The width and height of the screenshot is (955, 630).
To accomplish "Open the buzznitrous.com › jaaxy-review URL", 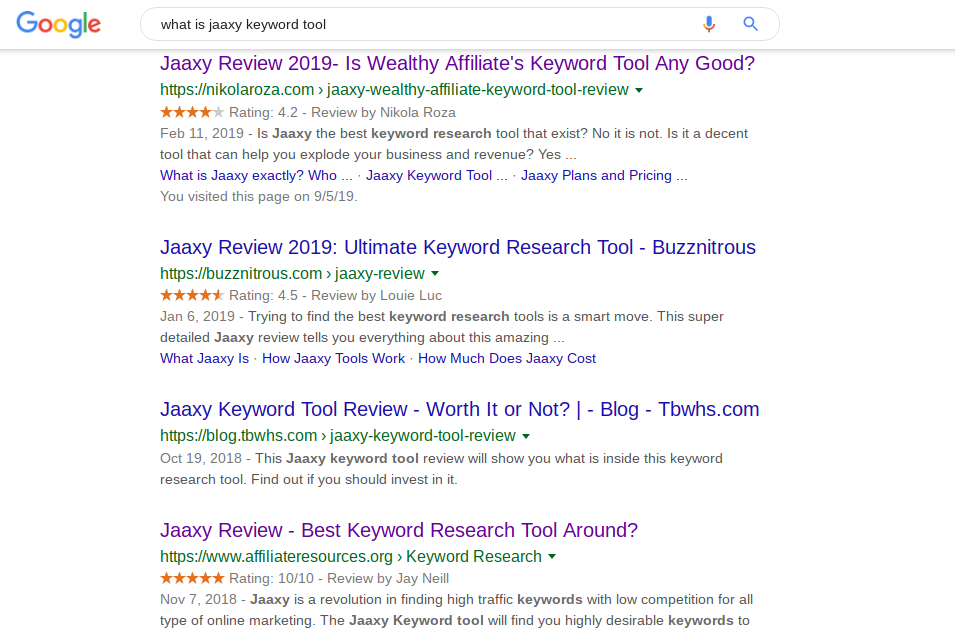I will click(292, 274).
